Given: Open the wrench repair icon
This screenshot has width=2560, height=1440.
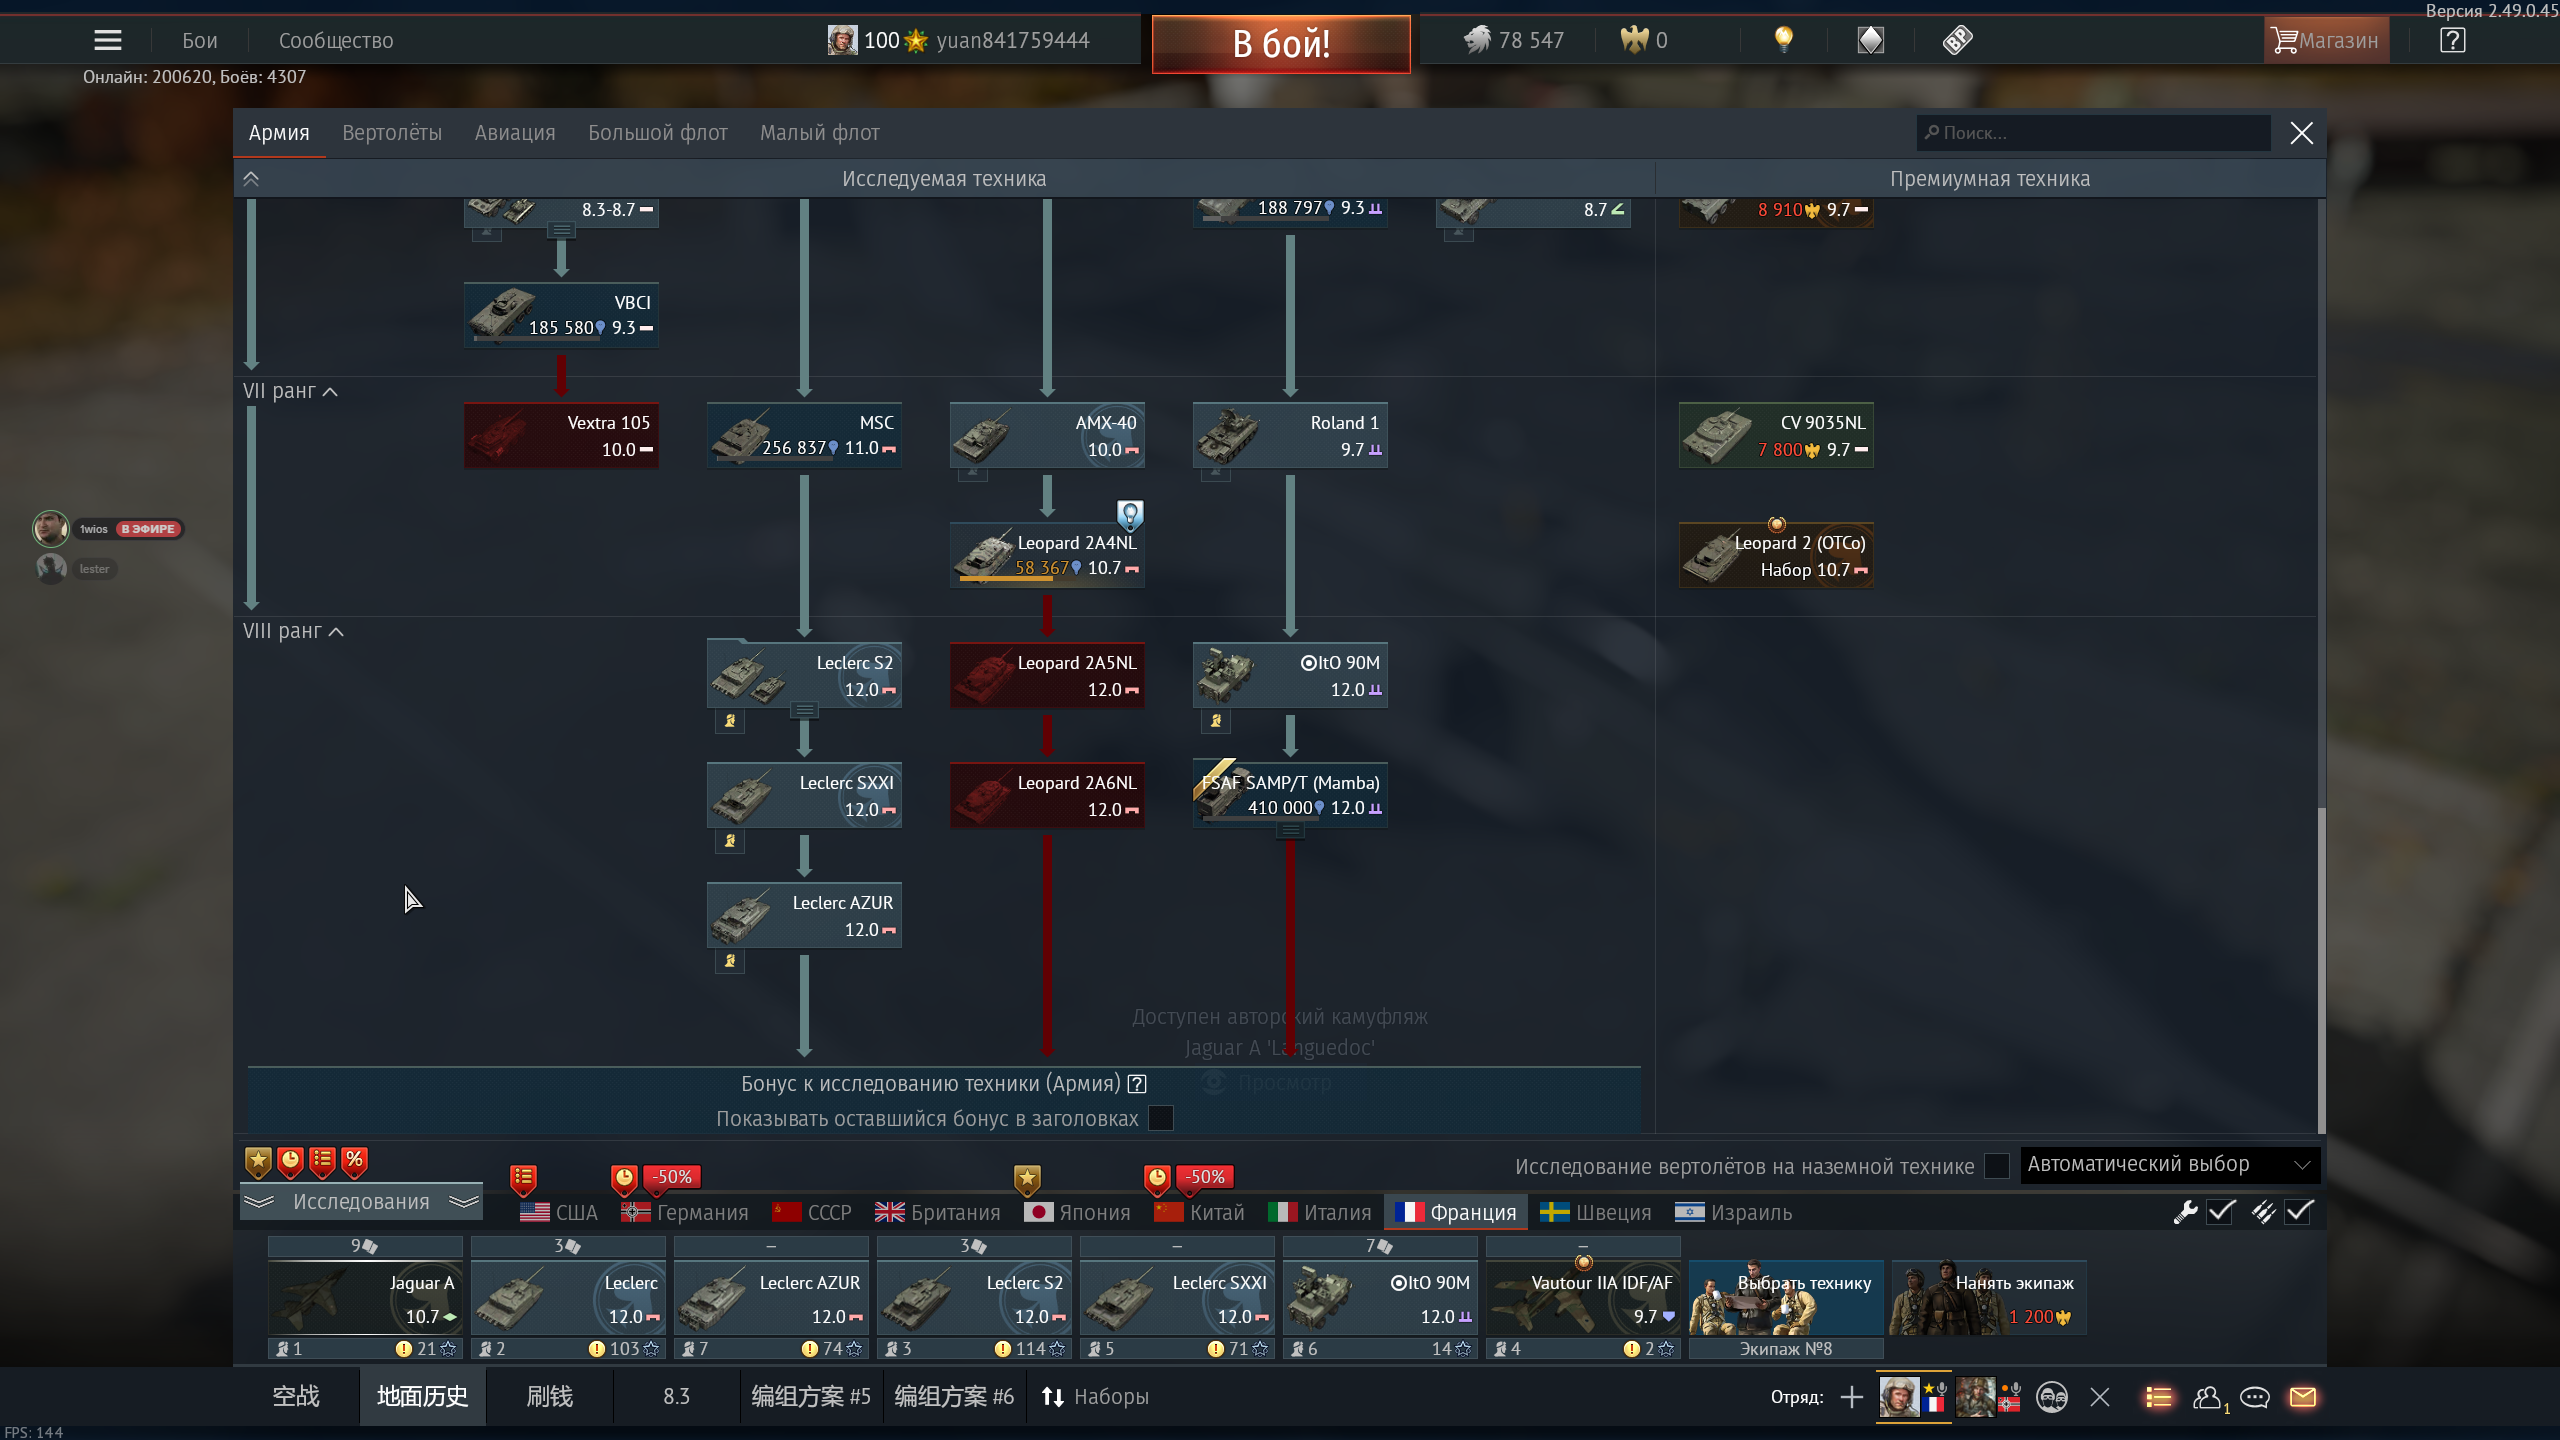Looking at the screenshot, I should coord(2185,1212).
